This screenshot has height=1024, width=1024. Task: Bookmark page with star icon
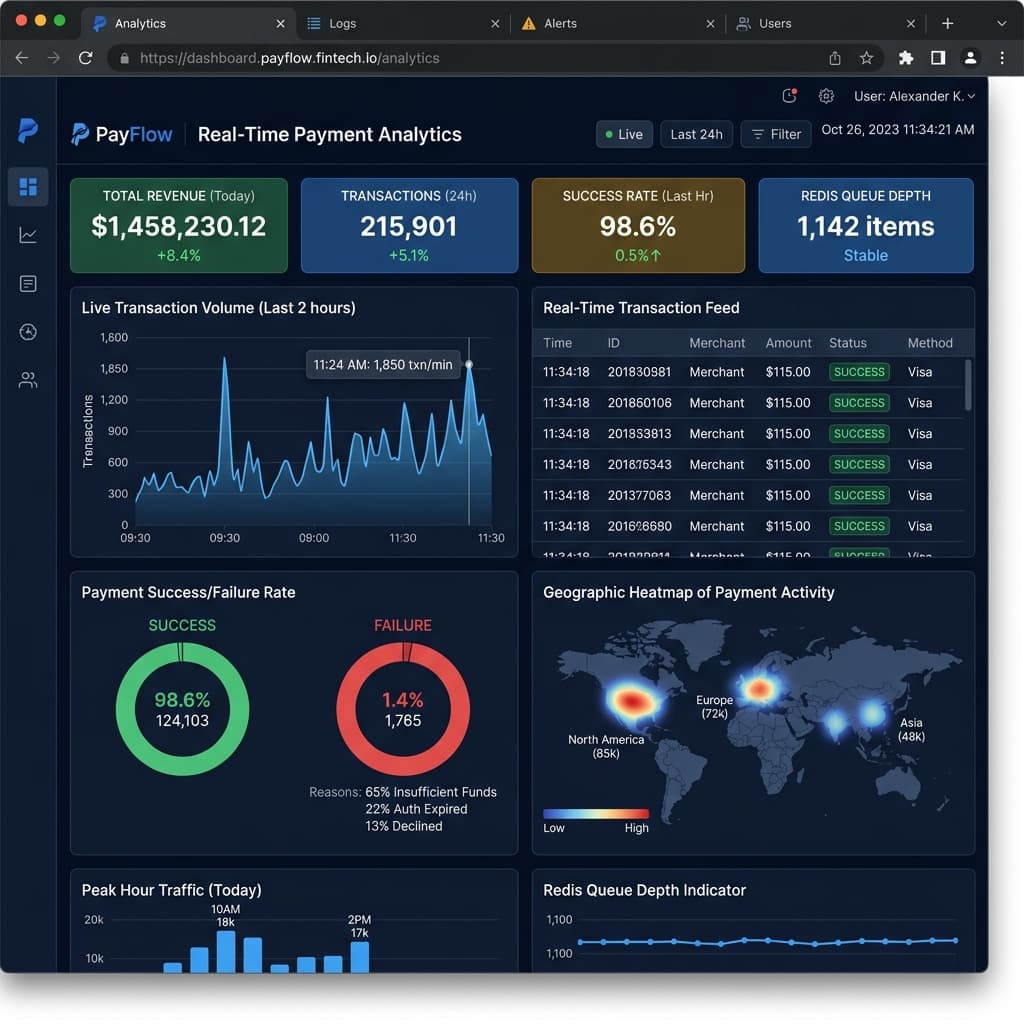(x=866, y=58)
